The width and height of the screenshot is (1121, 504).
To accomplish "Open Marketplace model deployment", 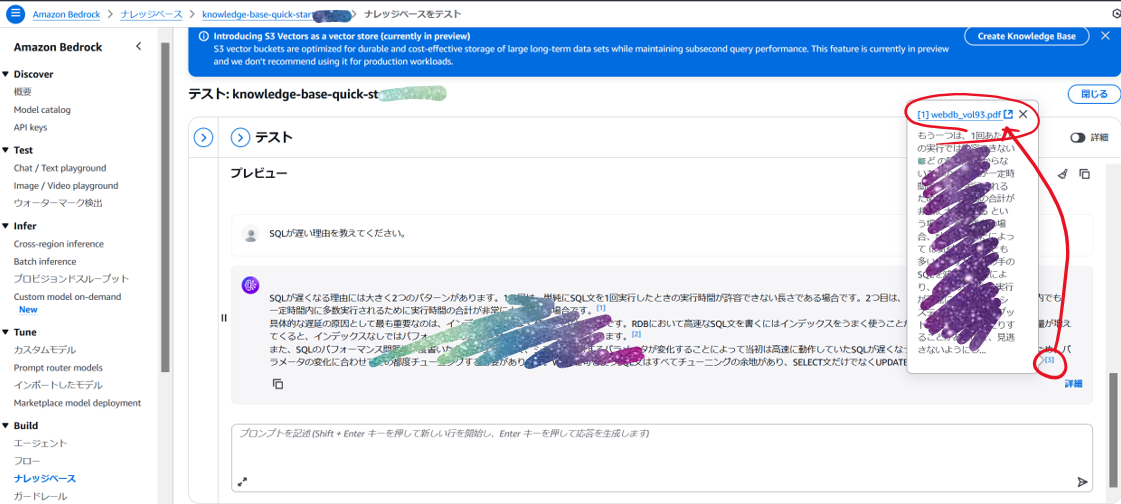I will point(77,402).
